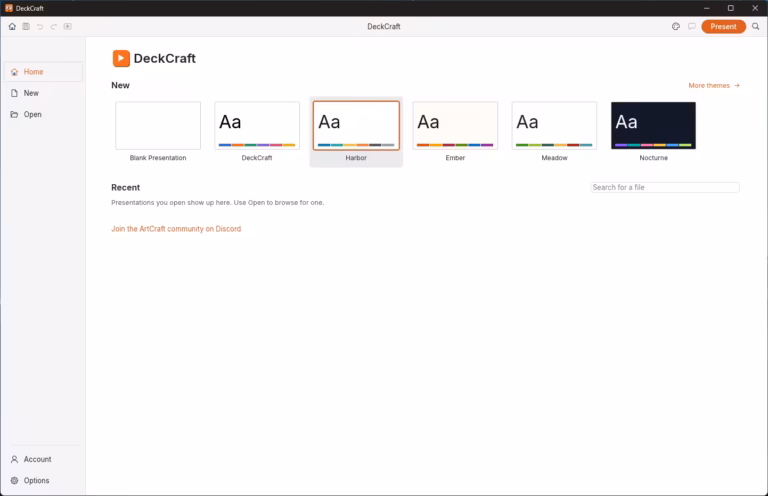
Task: Follow the More themes link
Action: pyautogui.click(x=714, y=85)
